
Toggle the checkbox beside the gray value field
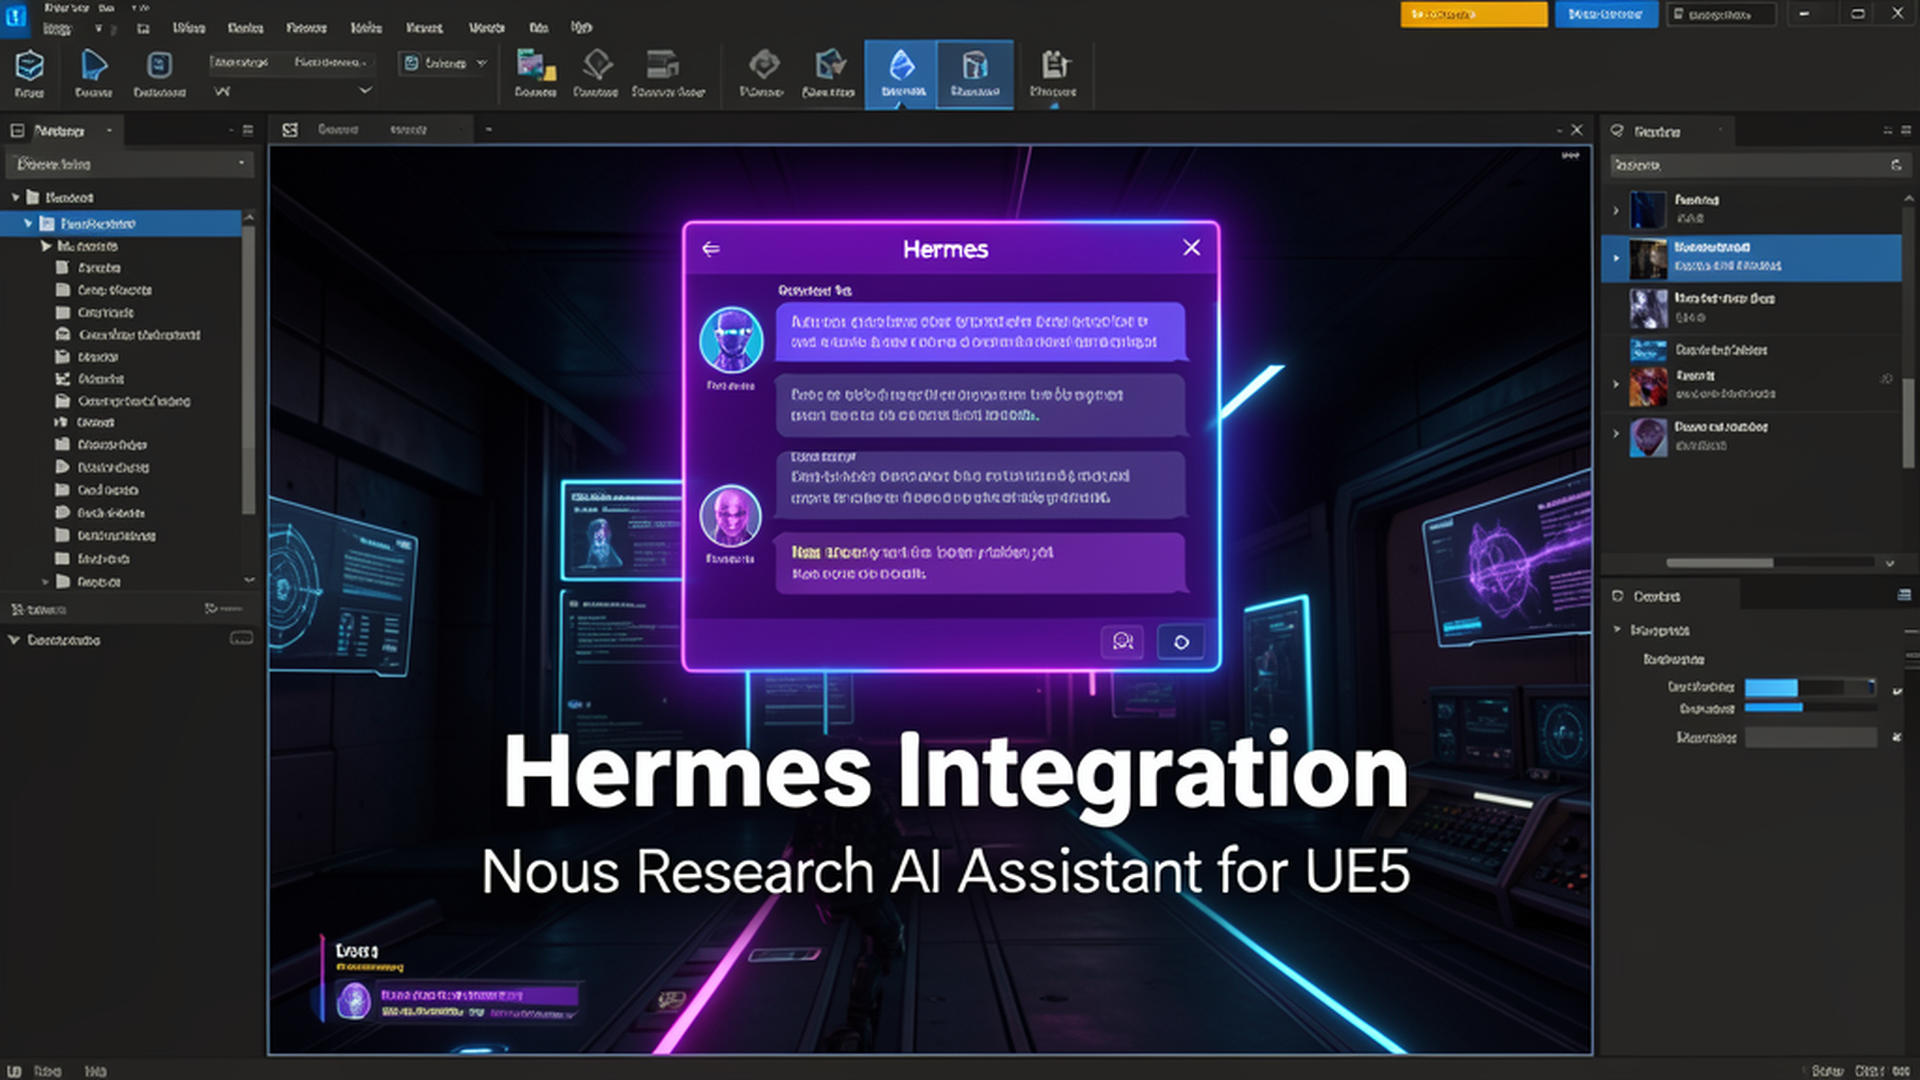1897,737
